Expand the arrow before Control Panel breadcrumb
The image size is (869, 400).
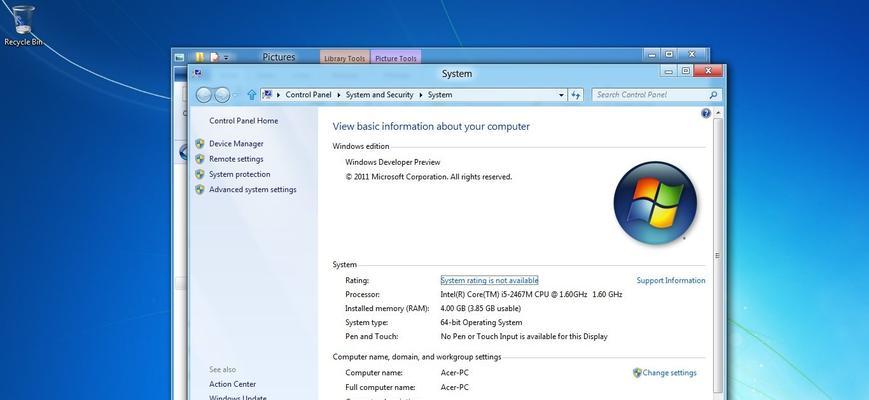point(278,95)
